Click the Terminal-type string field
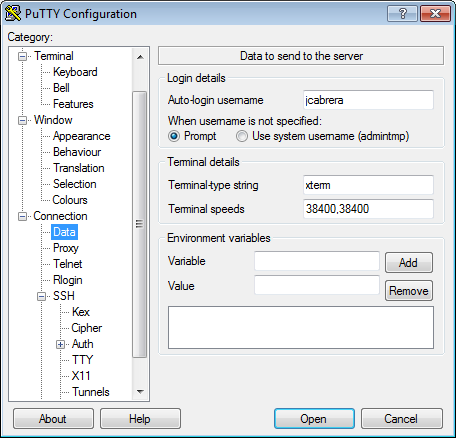 tap(368, 185)
